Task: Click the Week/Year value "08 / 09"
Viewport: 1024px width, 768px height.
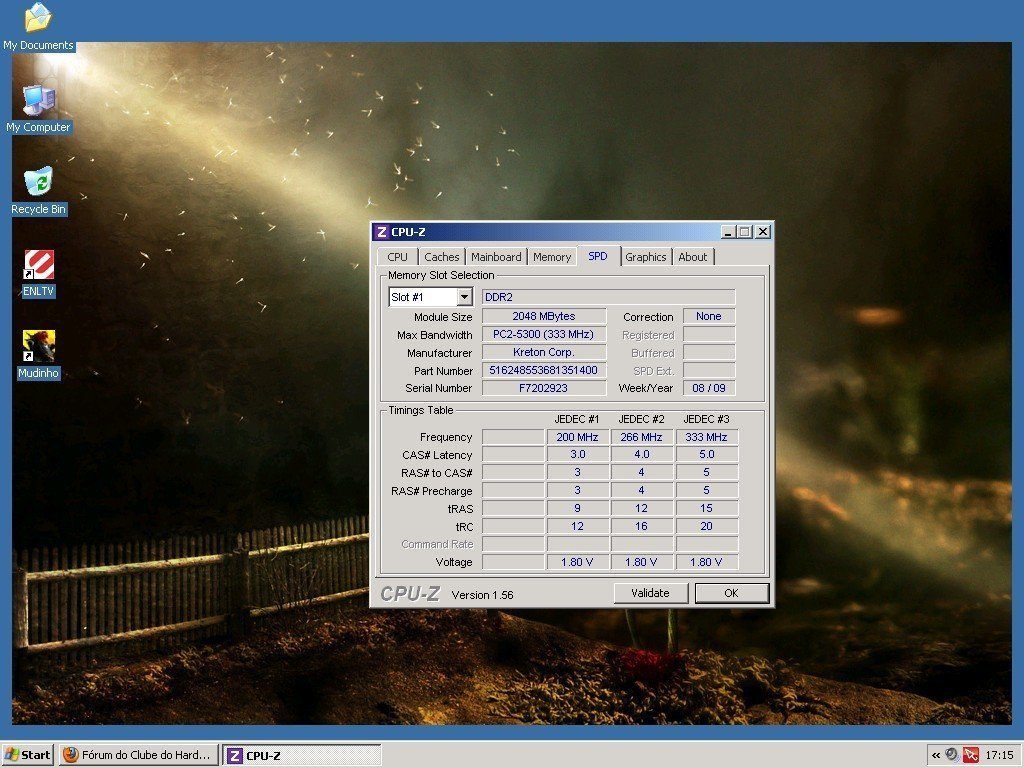Action: (709, 388)
